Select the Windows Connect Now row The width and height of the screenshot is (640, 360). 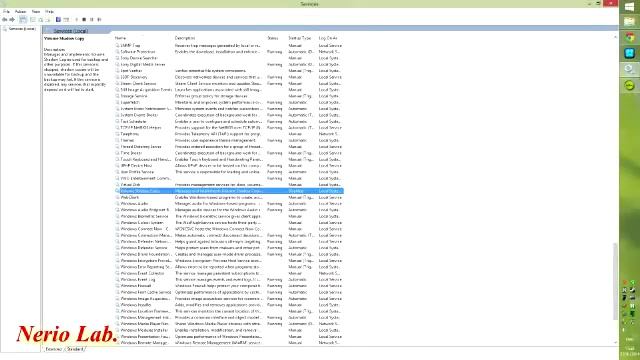pyautogui.click(x=229, y=229)
